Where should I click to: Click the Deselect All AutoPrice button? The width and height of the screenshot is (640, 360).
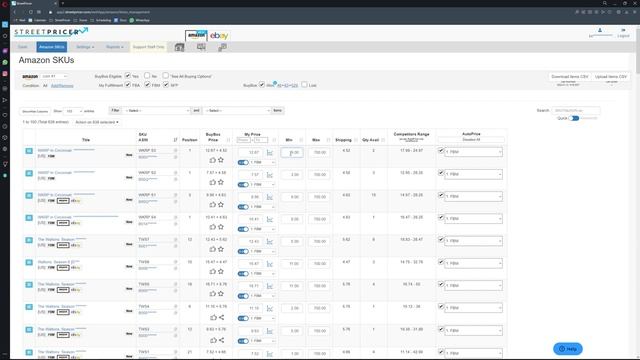(471, 140)
